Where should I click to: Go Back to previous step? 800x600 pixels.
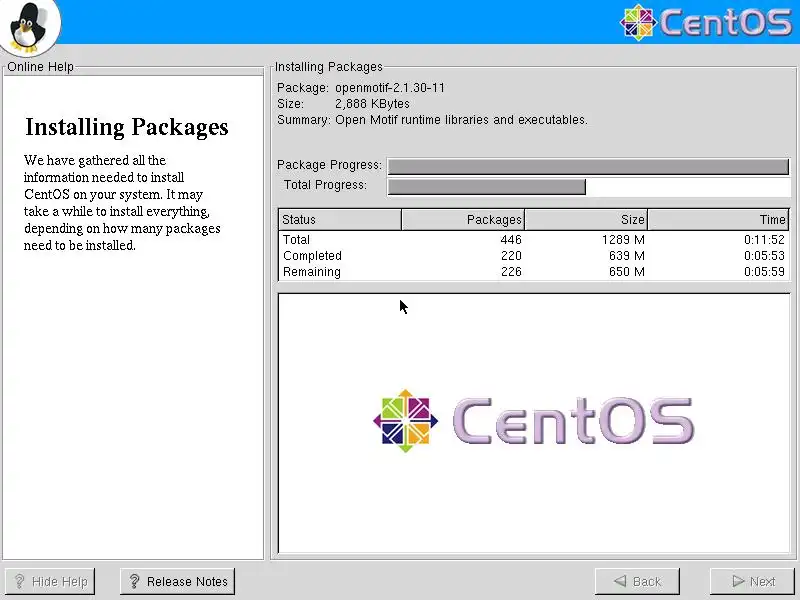[637, 581]
